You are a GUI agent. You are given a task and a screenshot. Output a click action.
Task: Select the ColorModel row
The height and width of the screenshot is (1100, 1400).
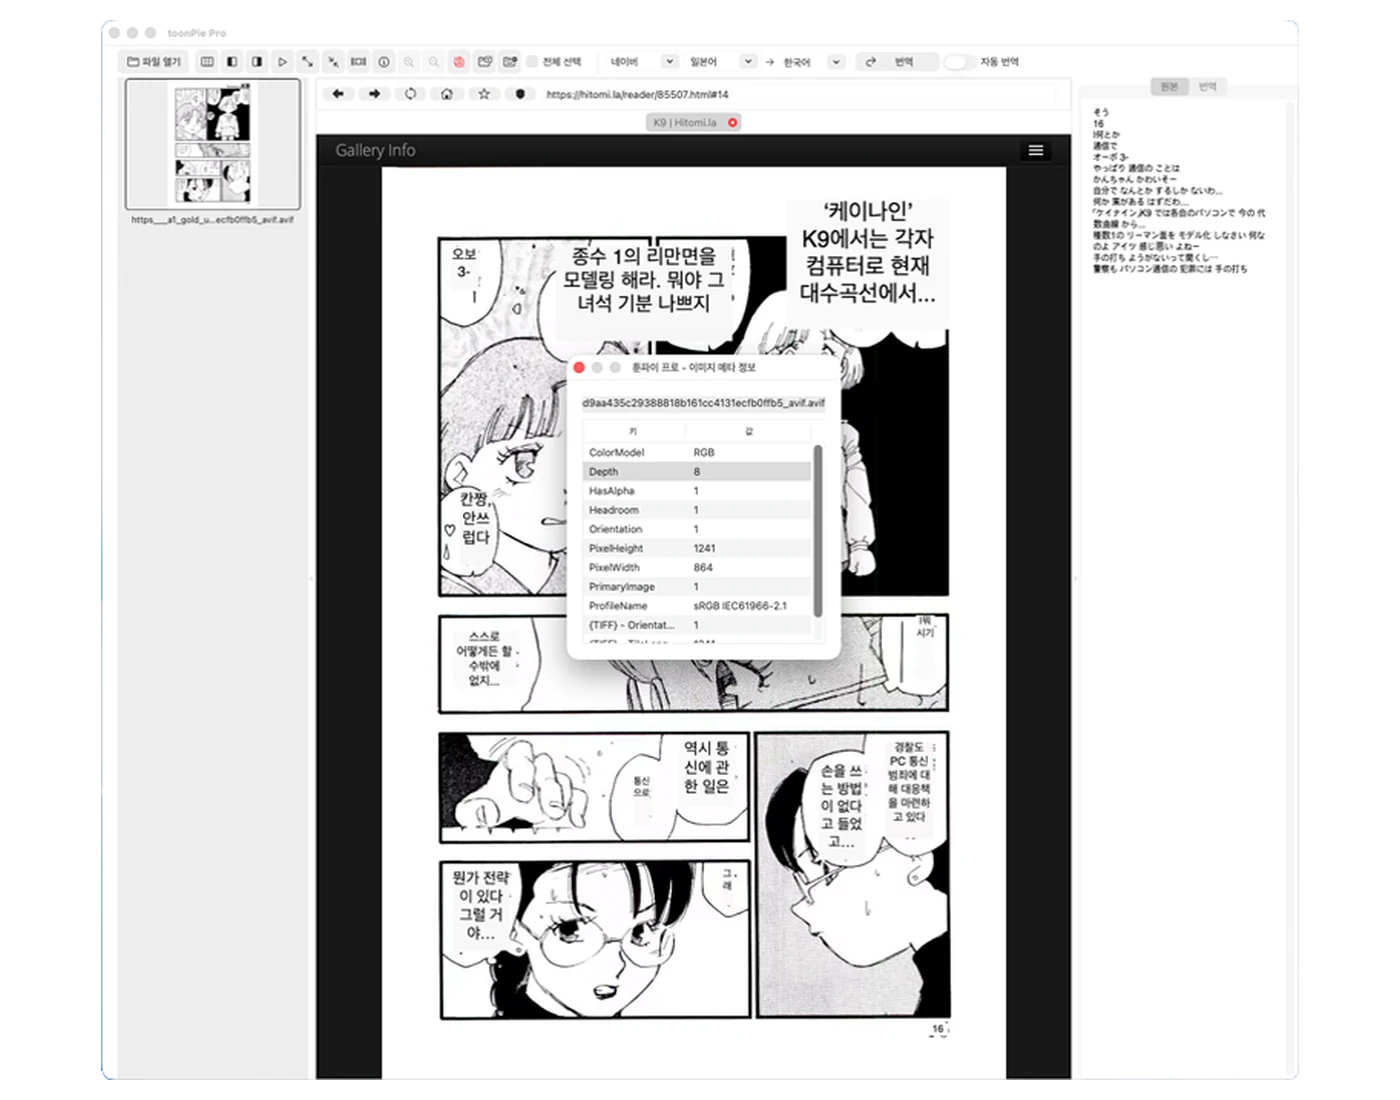click(697, 452)
